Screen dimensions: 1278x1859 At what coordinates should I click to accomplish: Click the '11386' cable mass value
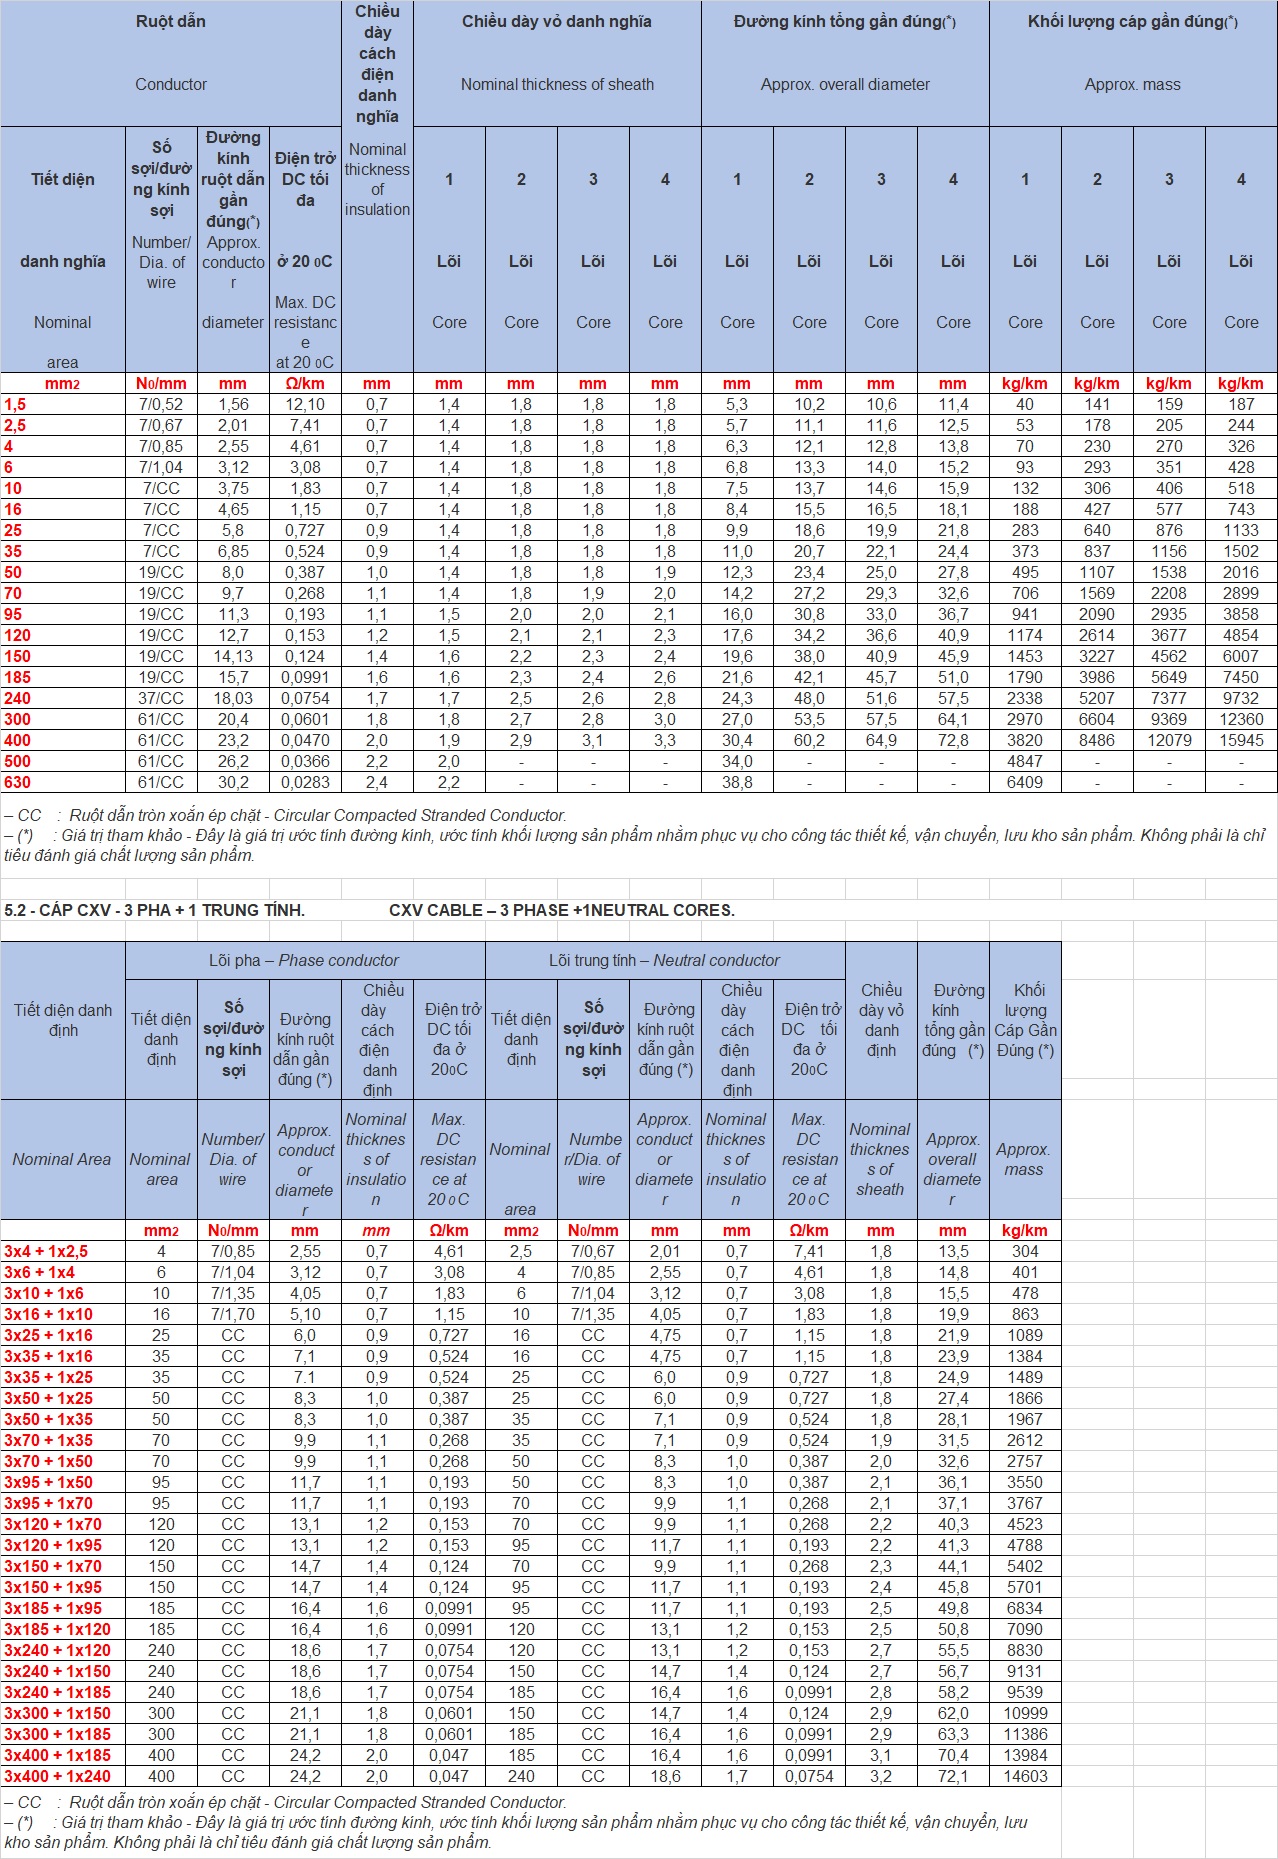[x=1025, y=1734]
